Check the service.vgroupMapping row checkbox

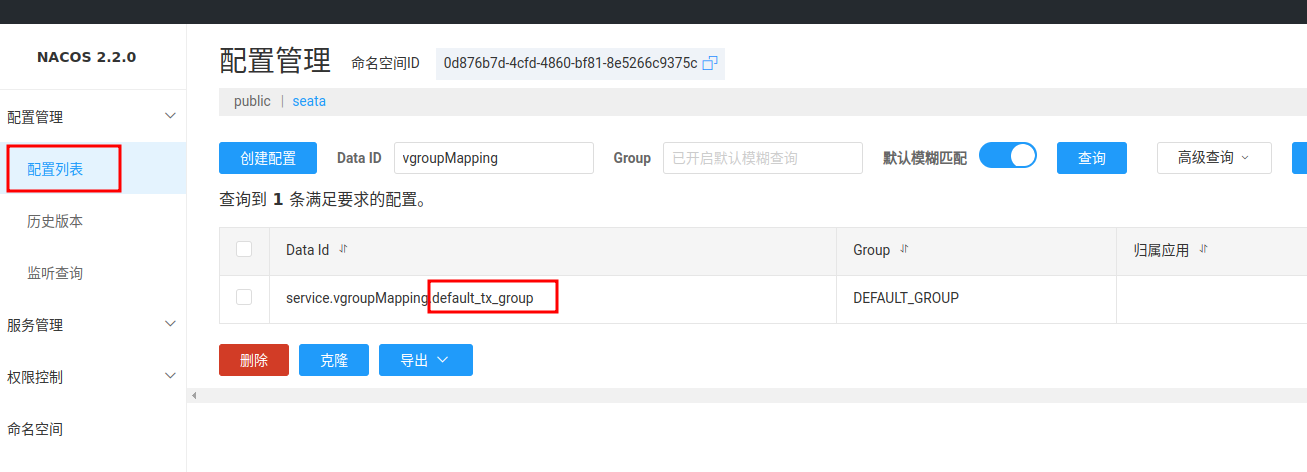point(244,297)
